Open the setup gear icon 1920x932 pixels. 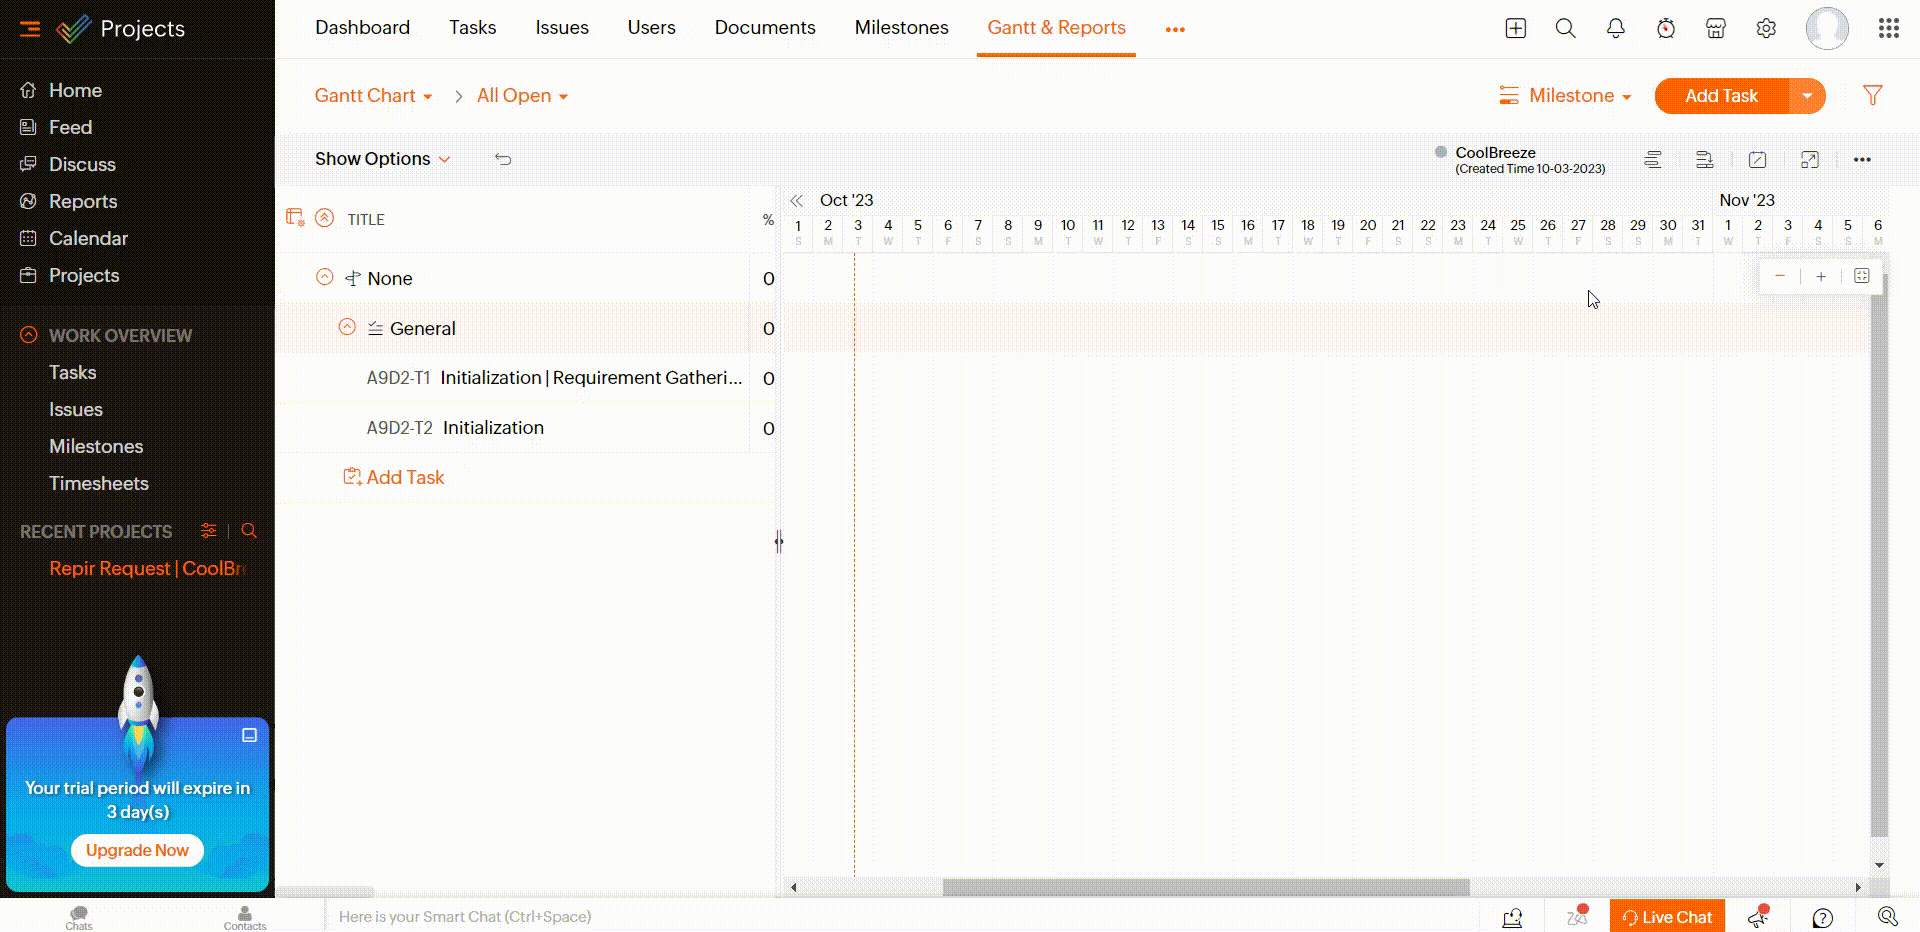[x=1766, y=29]
